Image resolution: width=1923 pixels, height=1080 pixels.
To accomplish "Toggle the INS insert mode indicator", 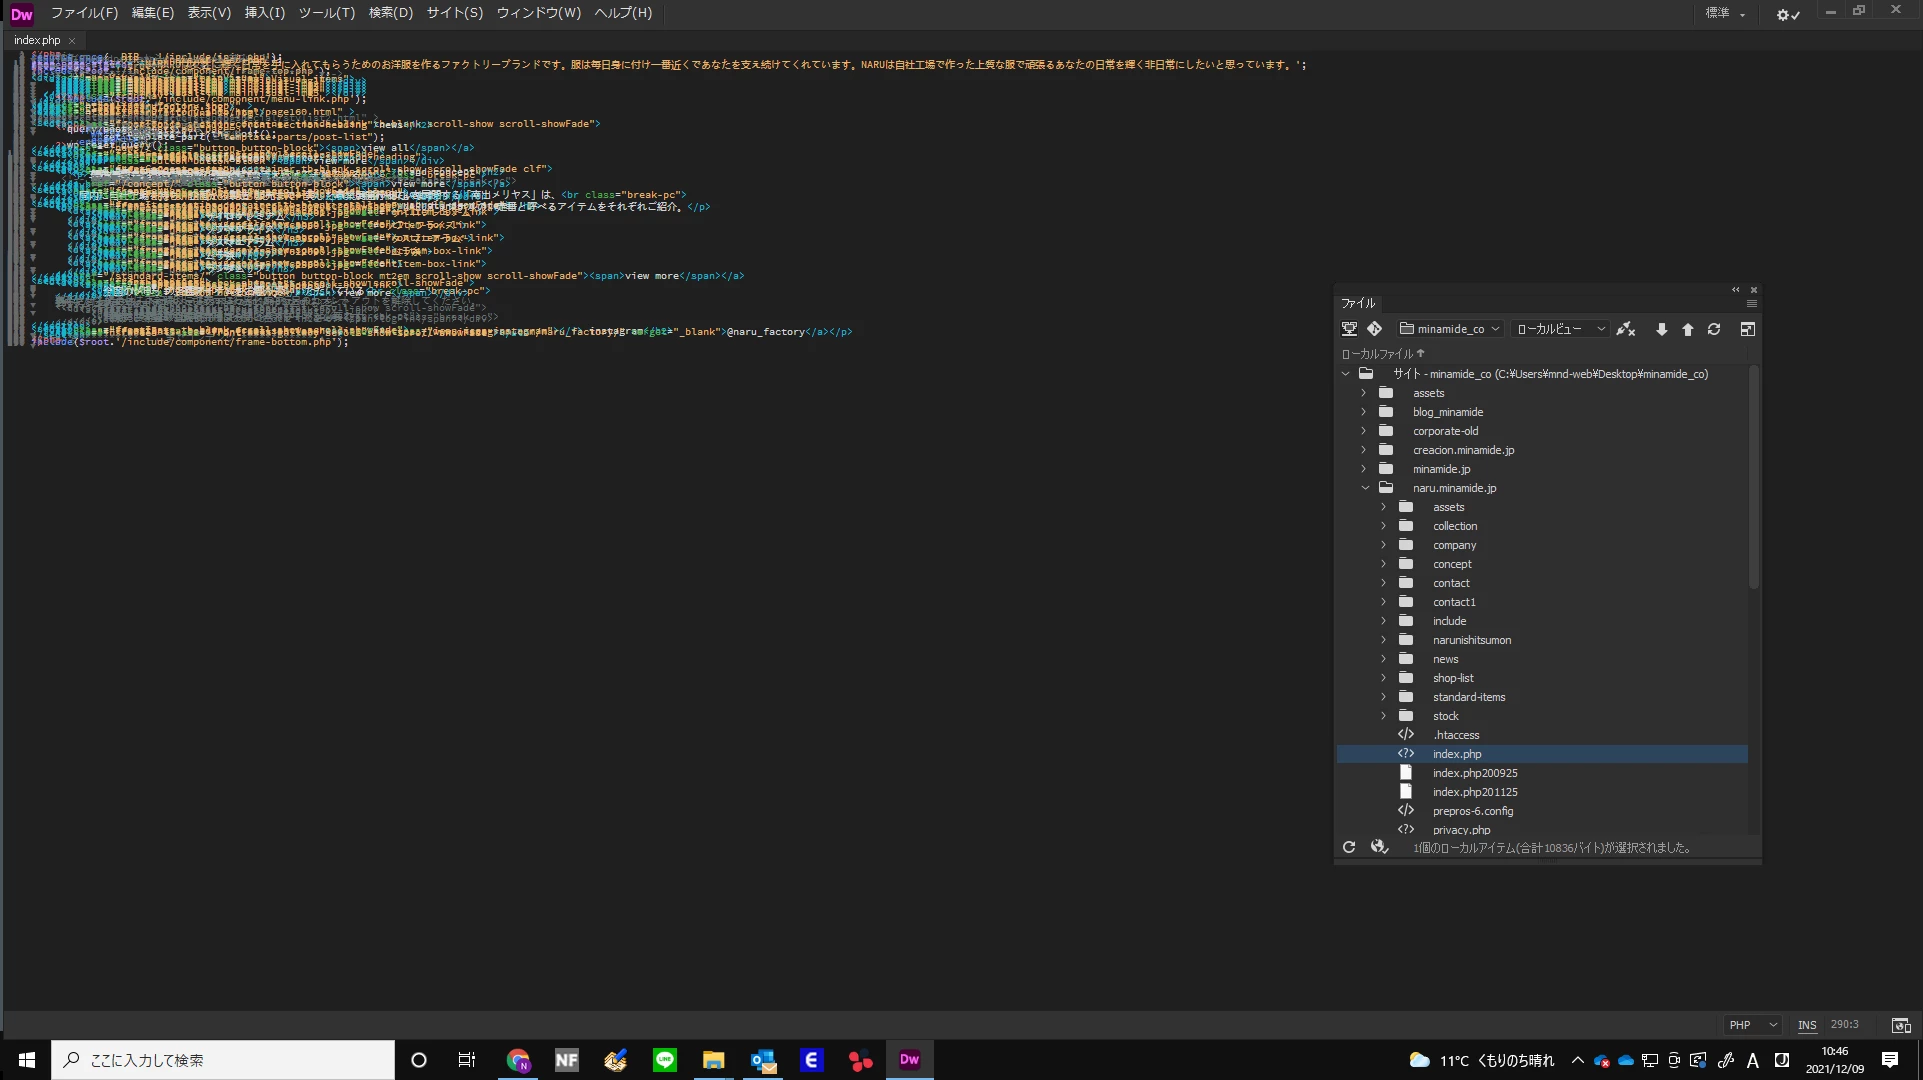I will (x=1806, y=1025).
